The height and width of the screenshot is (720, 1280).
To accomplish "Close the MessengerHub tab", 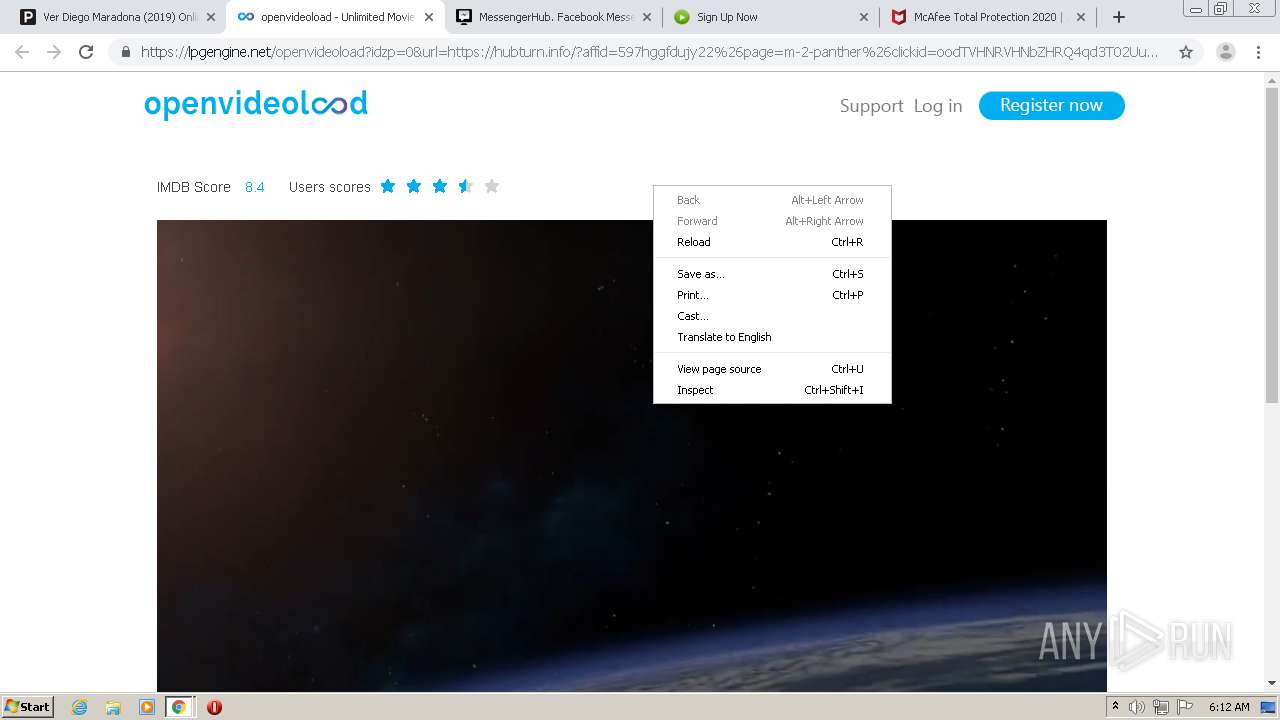I will coord(647,17).
